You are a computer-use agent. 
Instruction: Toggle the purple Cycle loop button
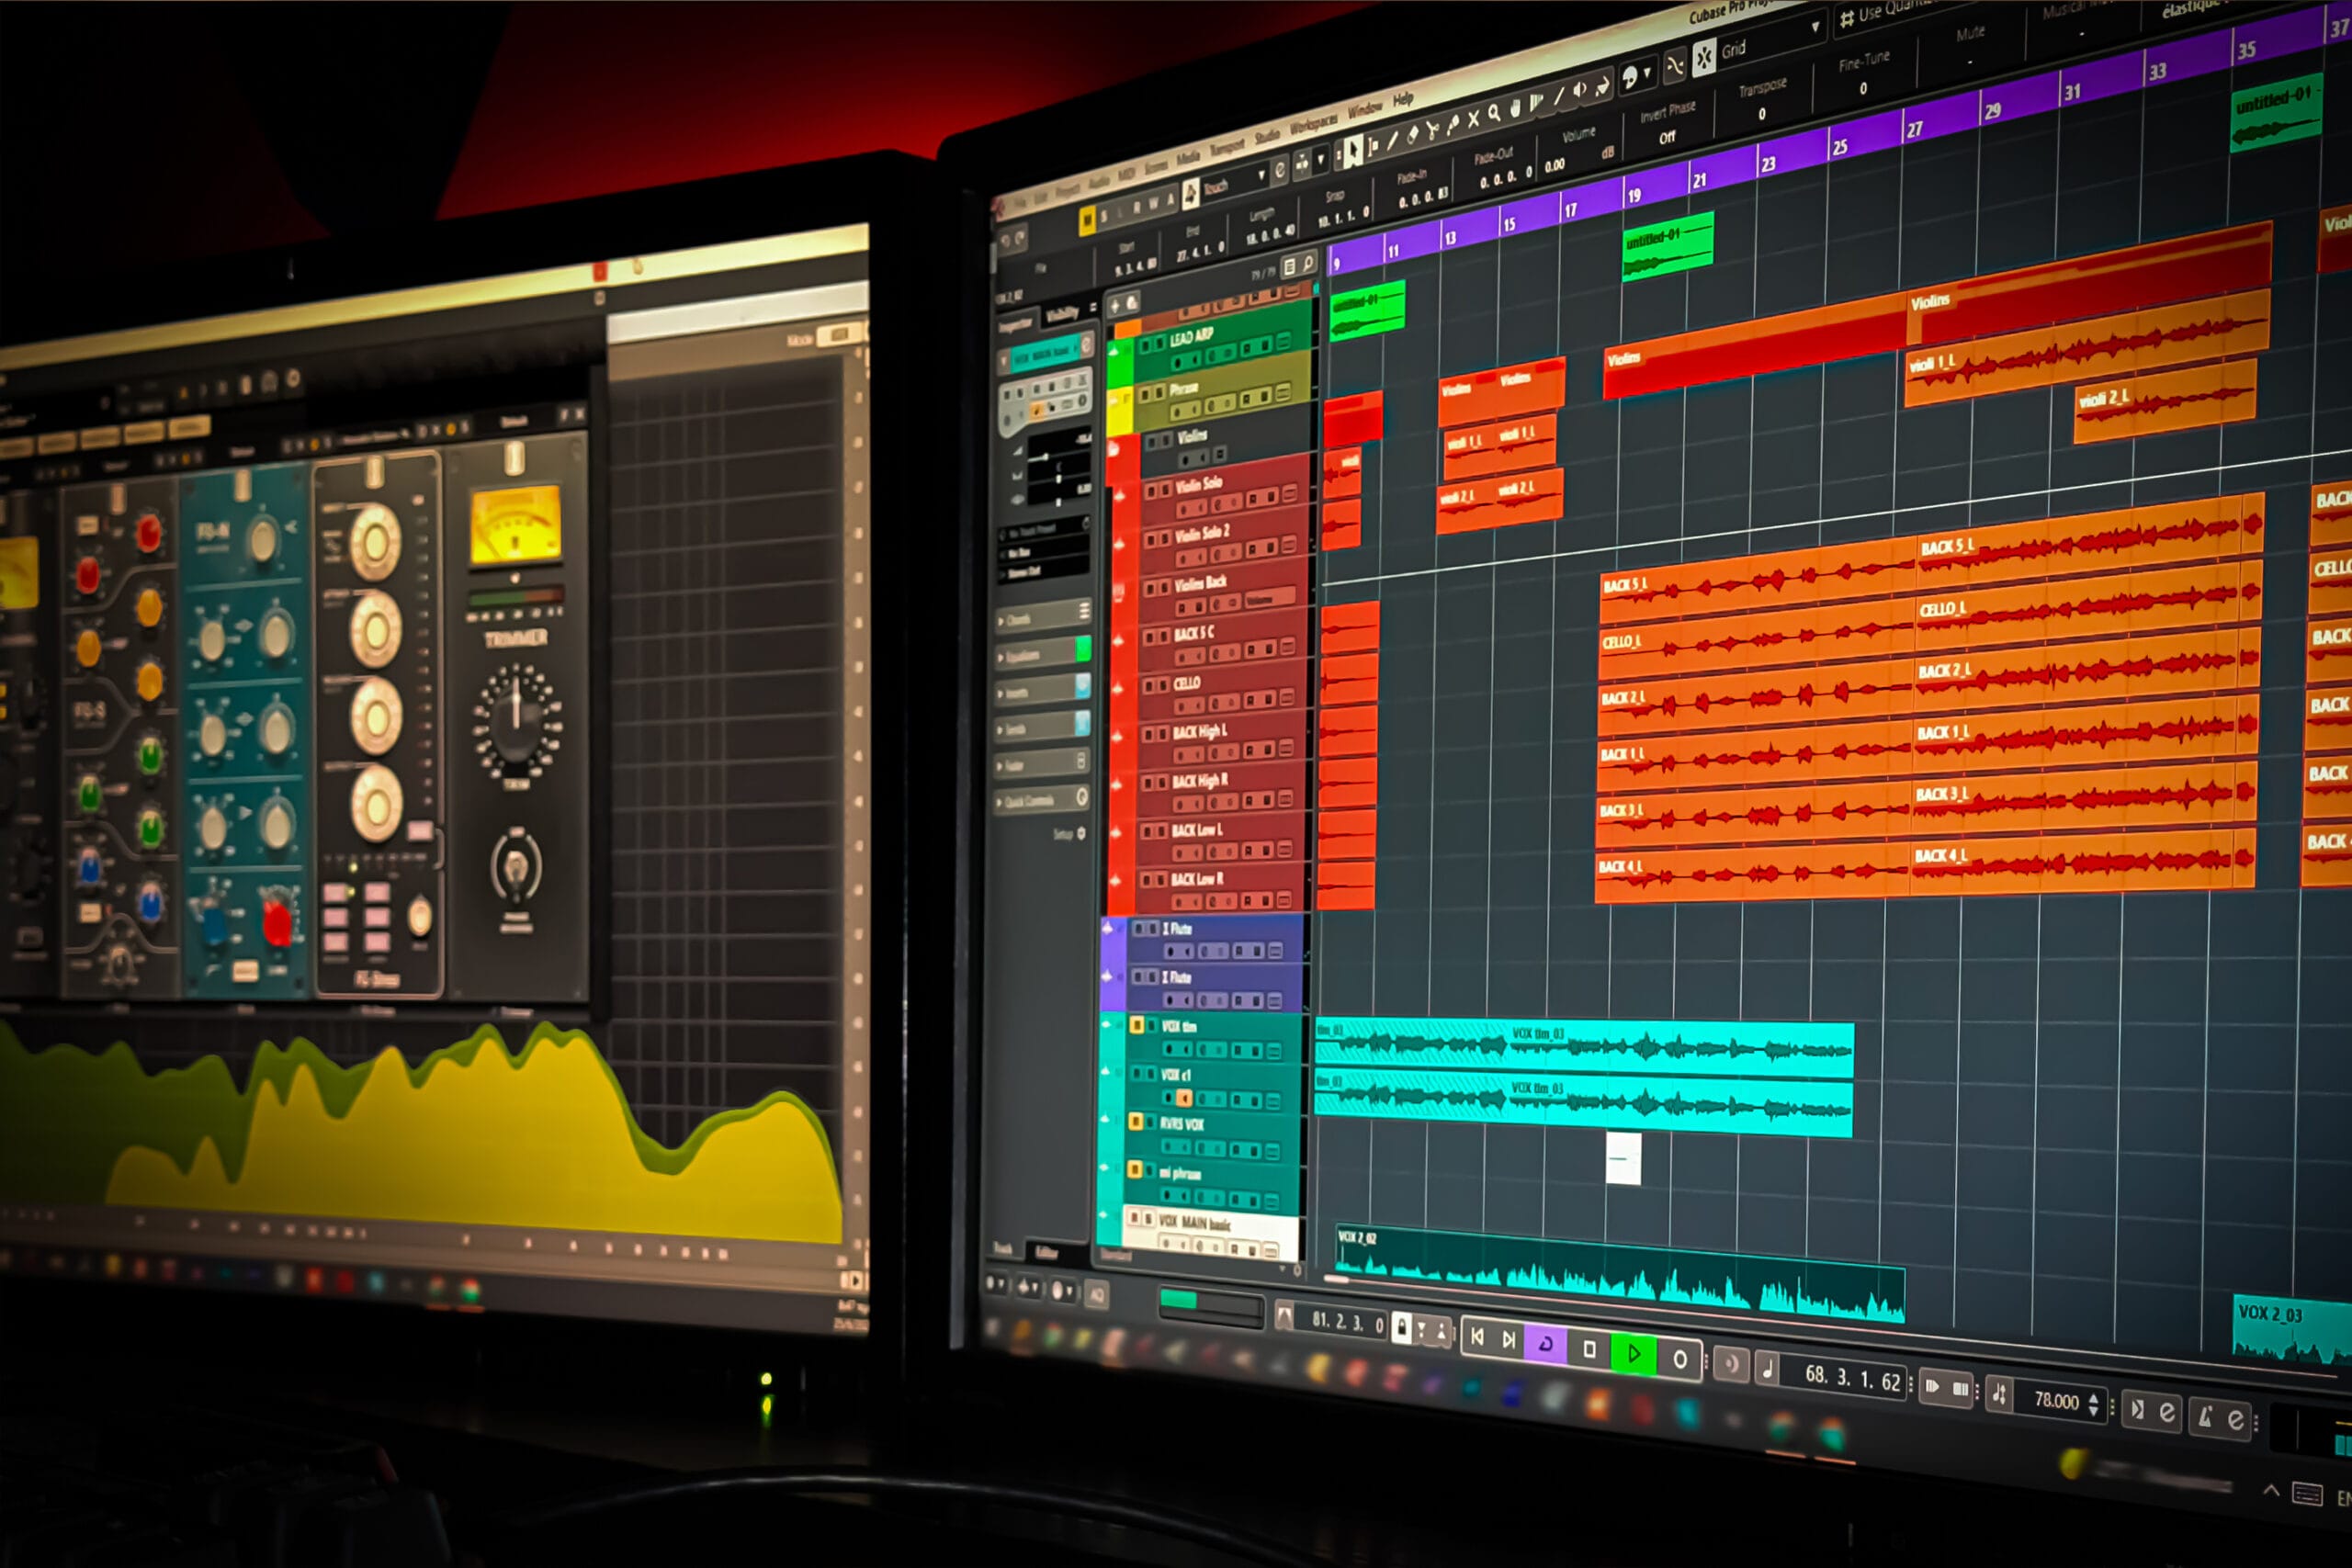(1545, 1343)
